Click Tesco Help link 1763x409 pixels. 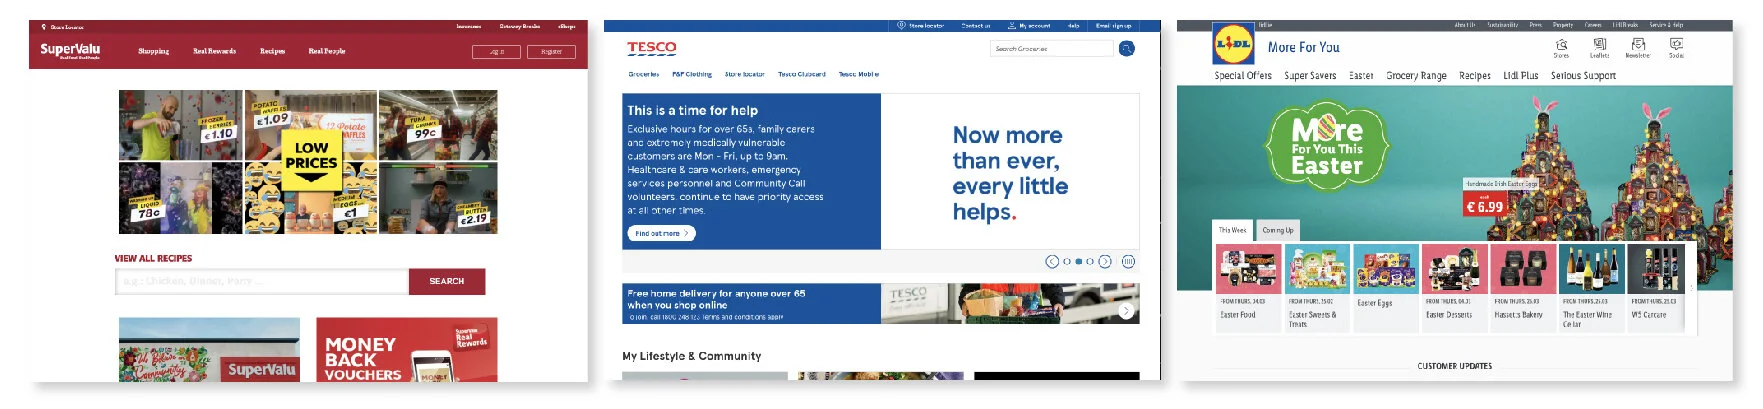[1074, 26]
